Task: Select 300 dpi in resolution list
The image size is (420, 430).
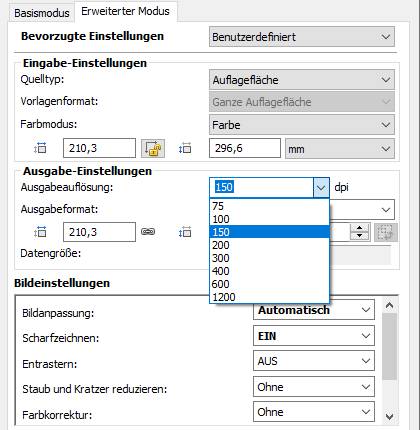Action: [269, 258]
